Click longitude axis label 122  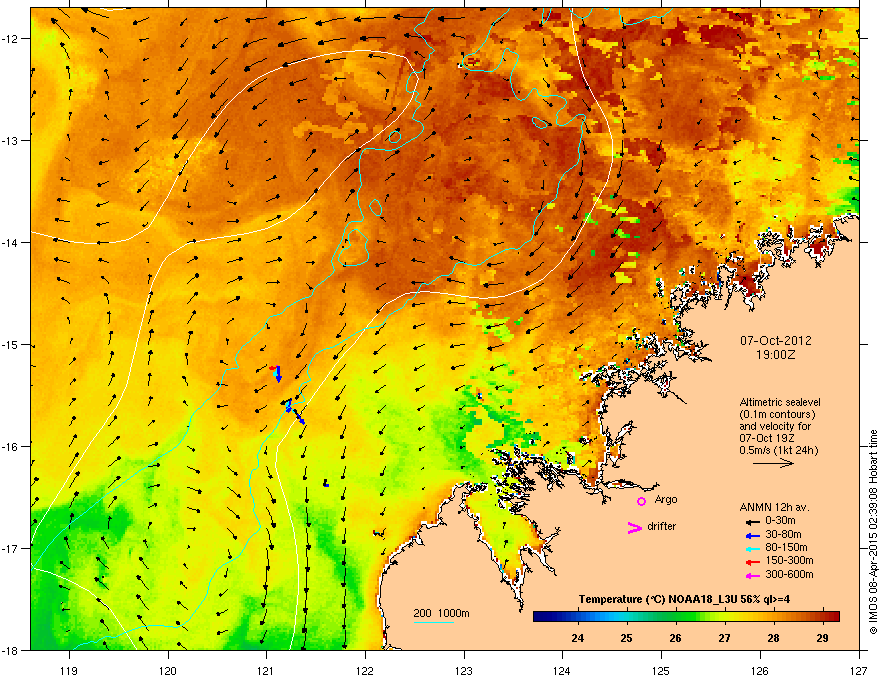[365, 670]
